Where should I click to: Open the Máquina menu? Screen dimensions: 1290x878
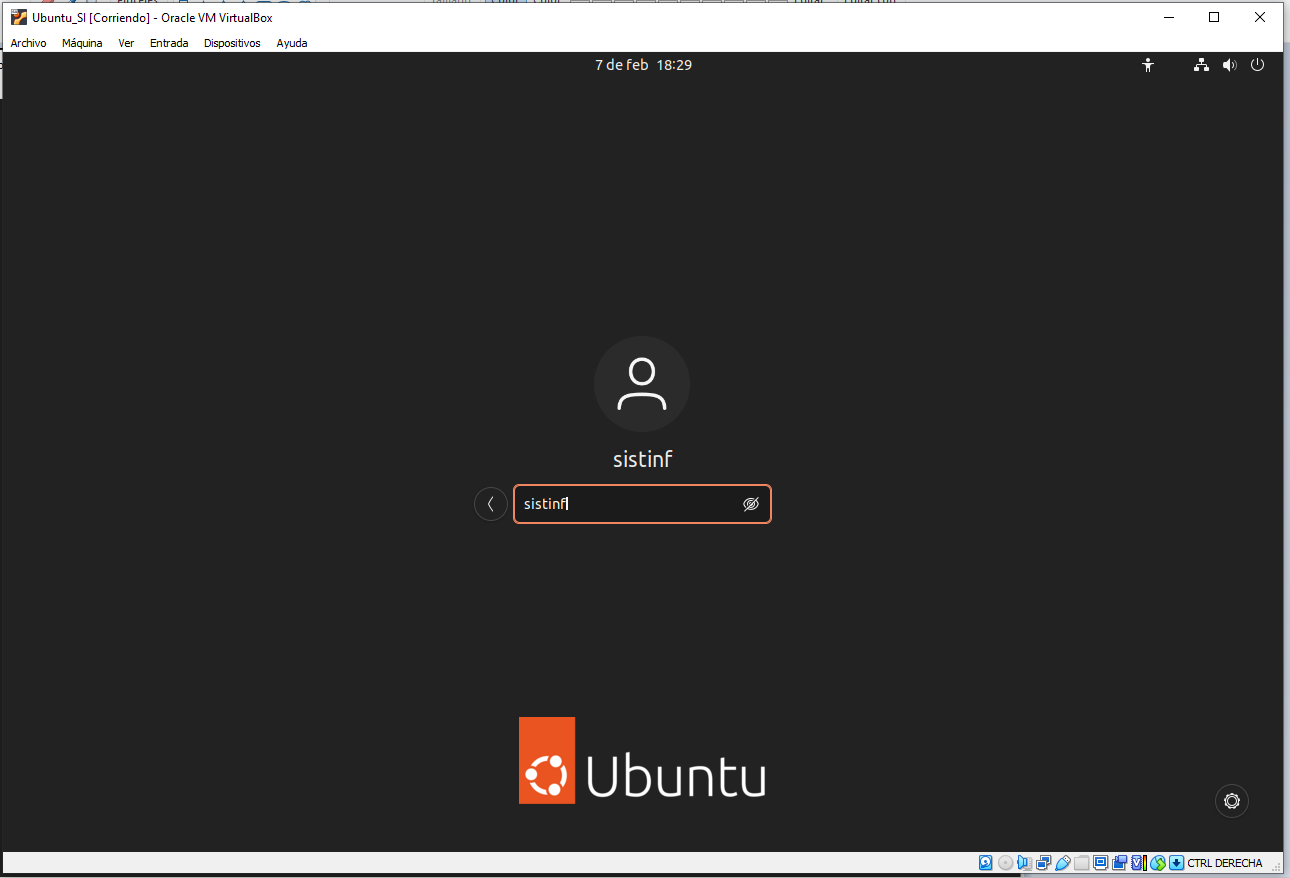click(82, 43)
